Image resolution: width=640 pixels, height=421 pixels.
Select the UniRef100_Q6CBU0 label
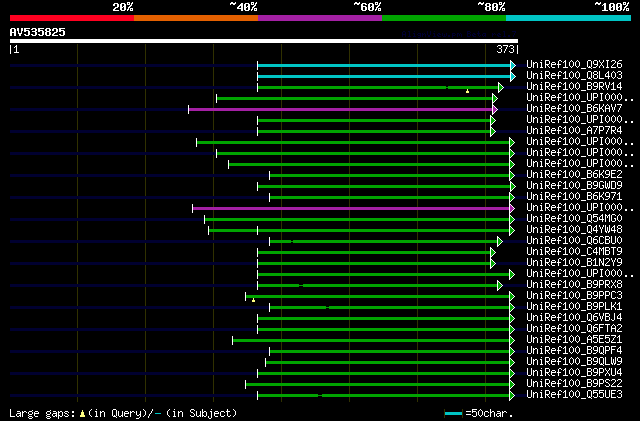[574, 241]
